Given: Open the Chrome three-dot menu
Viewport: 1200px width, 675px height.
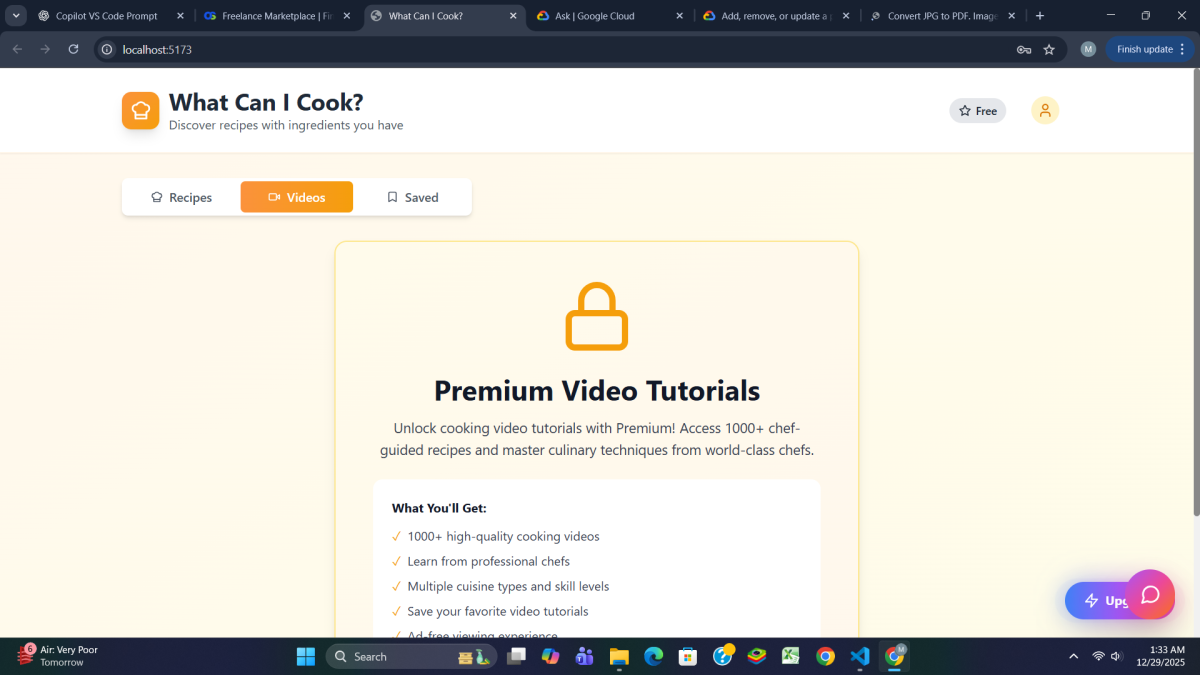Looking at the screenshot, I should coord(1182,49).
